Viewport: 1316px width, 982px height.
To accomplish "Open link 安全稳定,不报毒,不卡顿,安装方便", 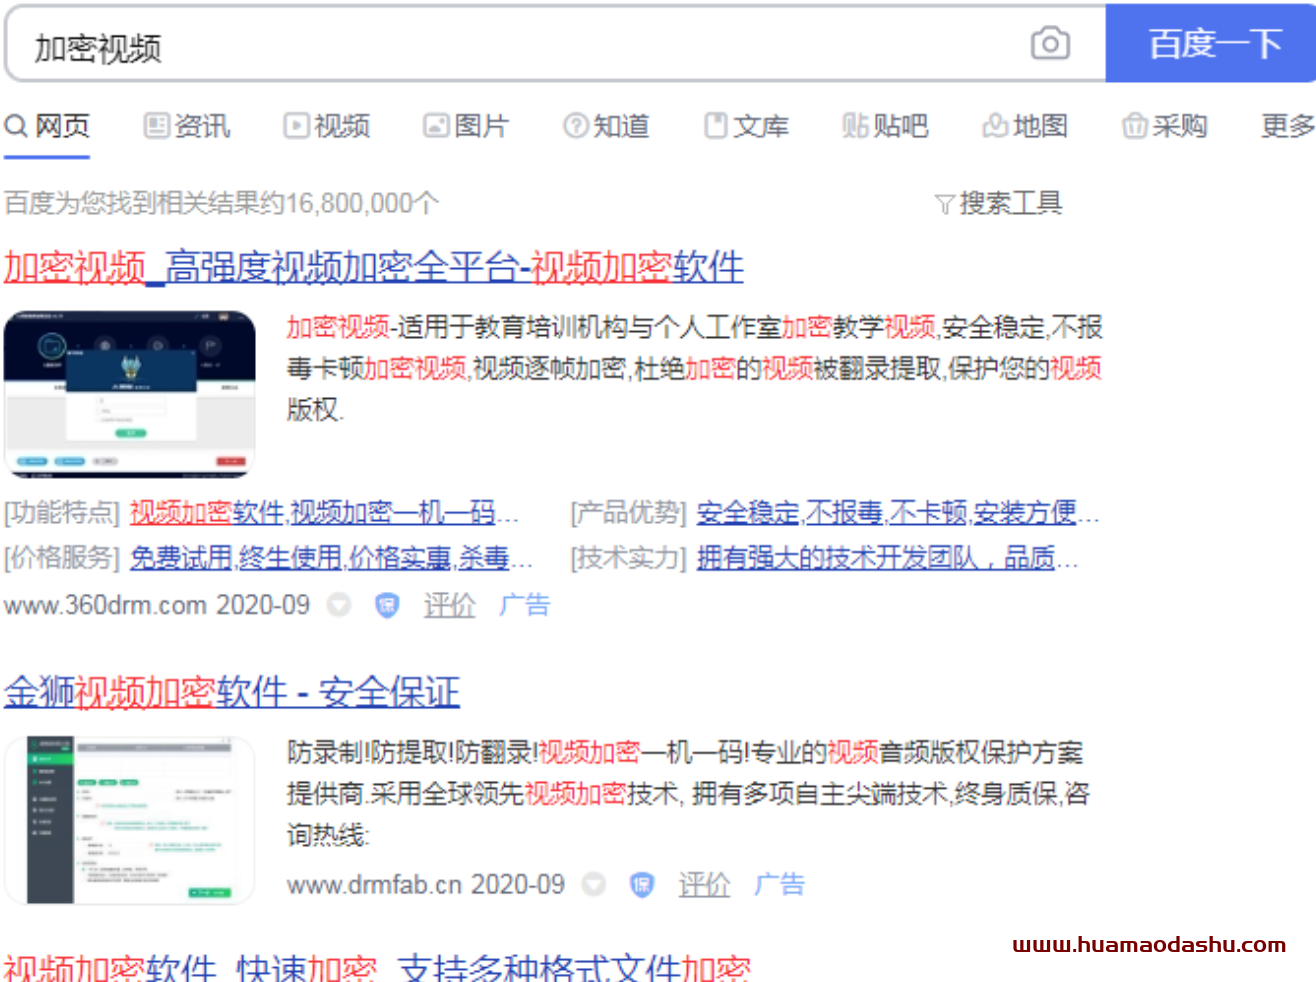I will (x=897, y=513).
